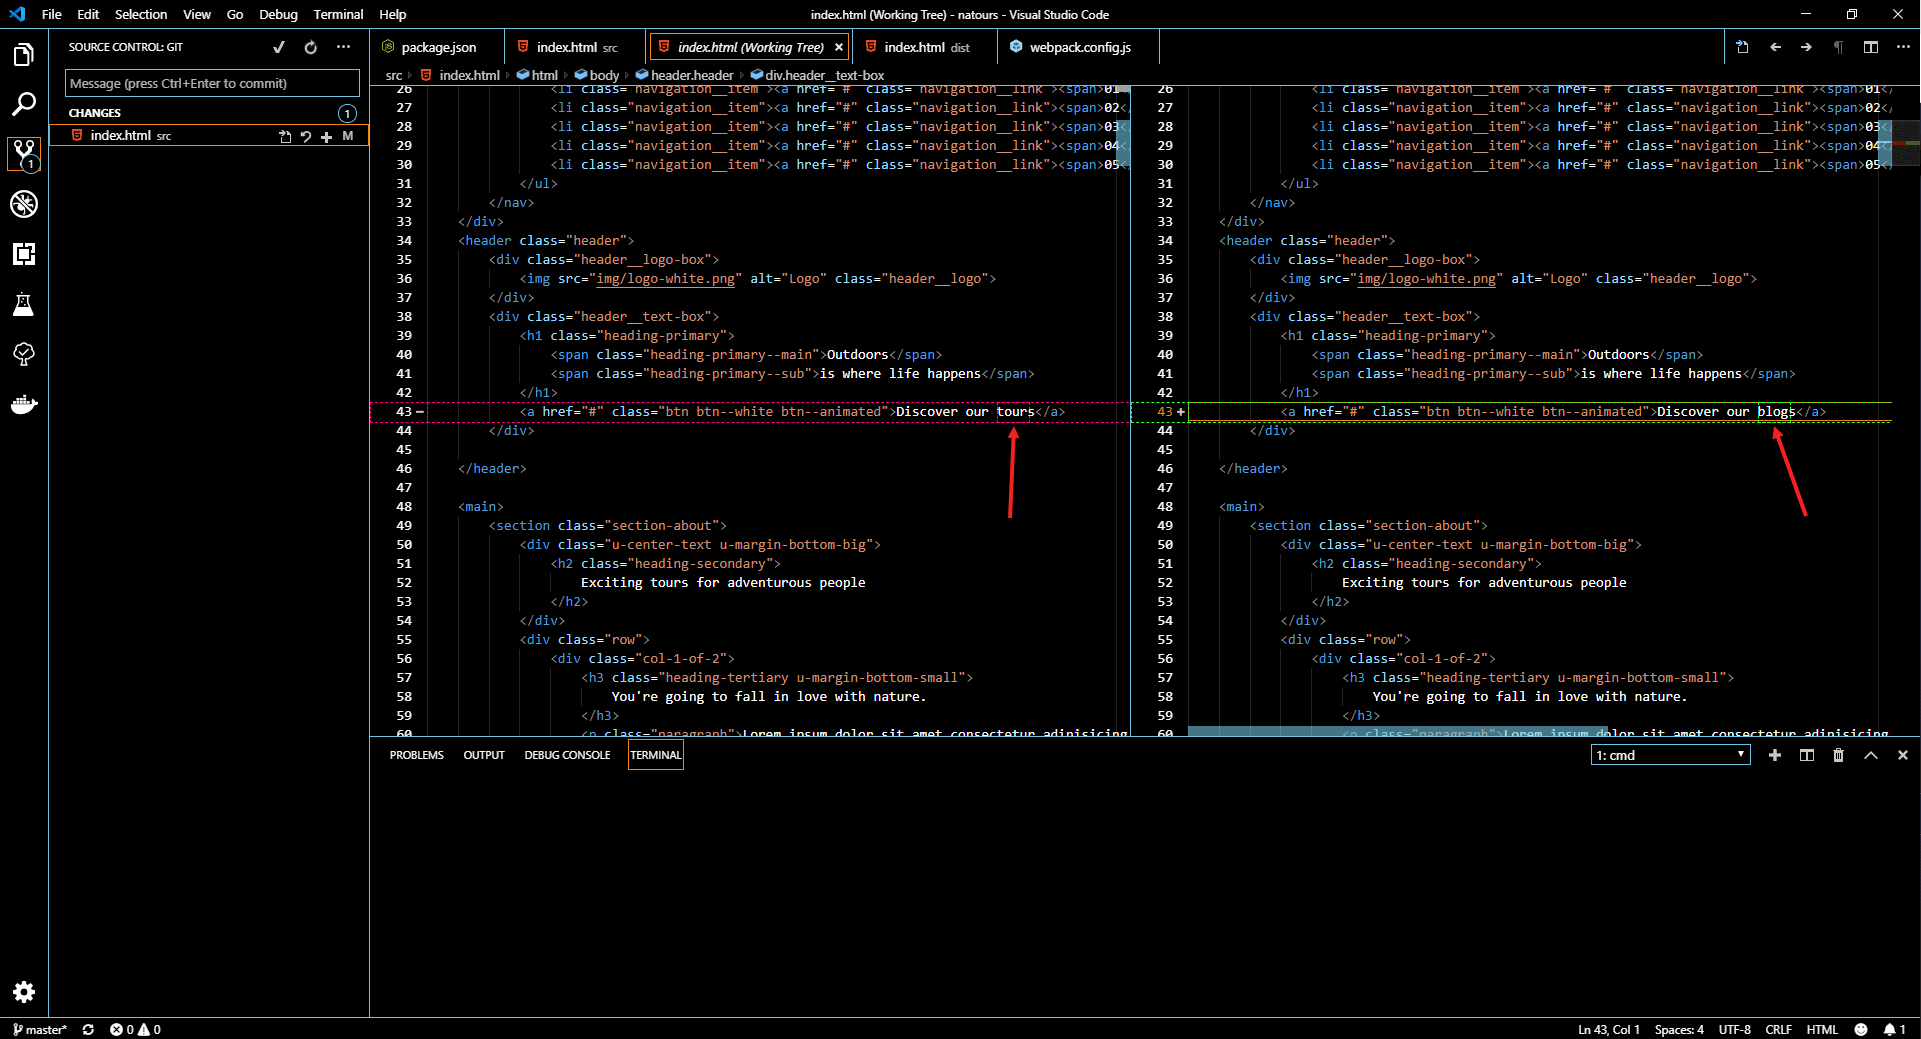Select terminal from 1: cmd dropdown

click(1670, 755)
